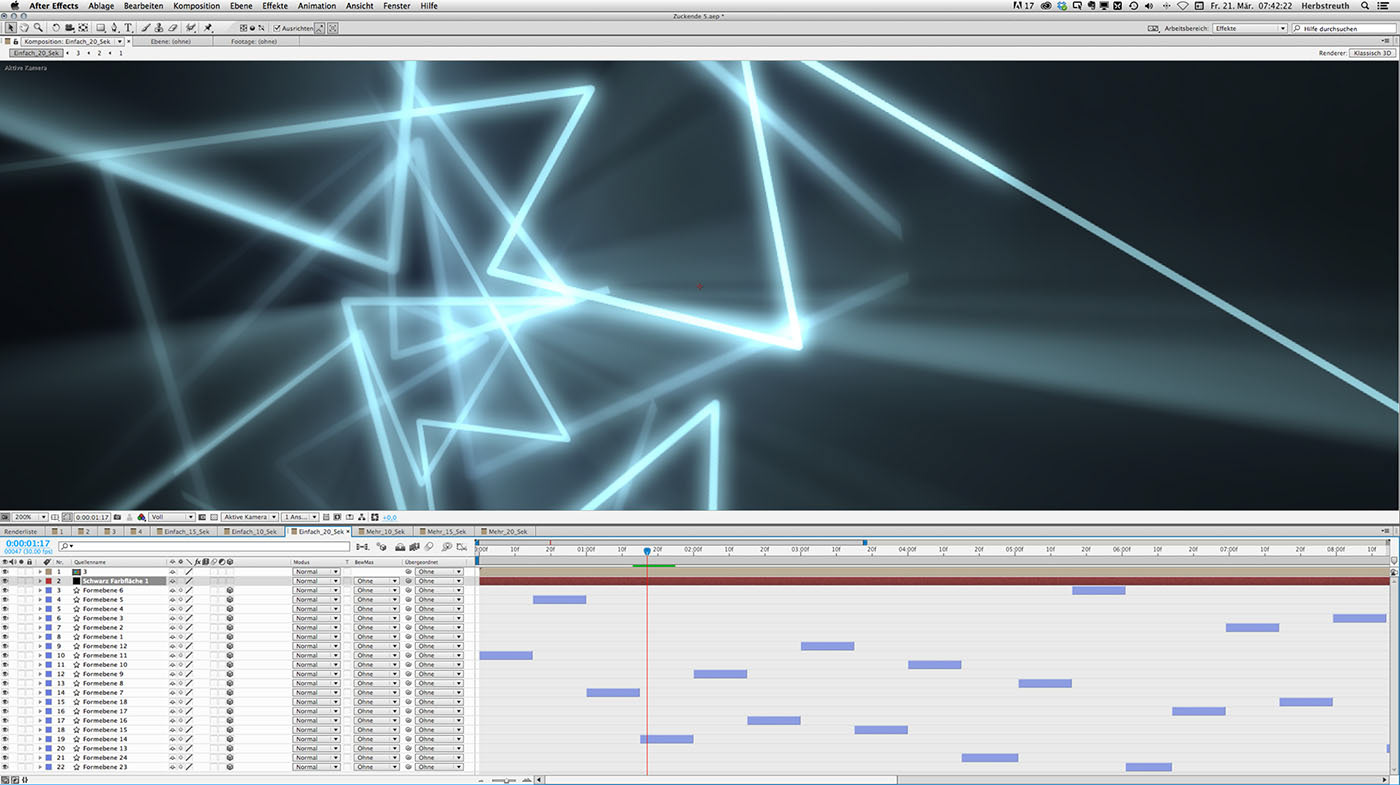1400x785 pixels.
Task: Toggle 3D layer switch for Formebene 5
Action: tap(230, 599)
